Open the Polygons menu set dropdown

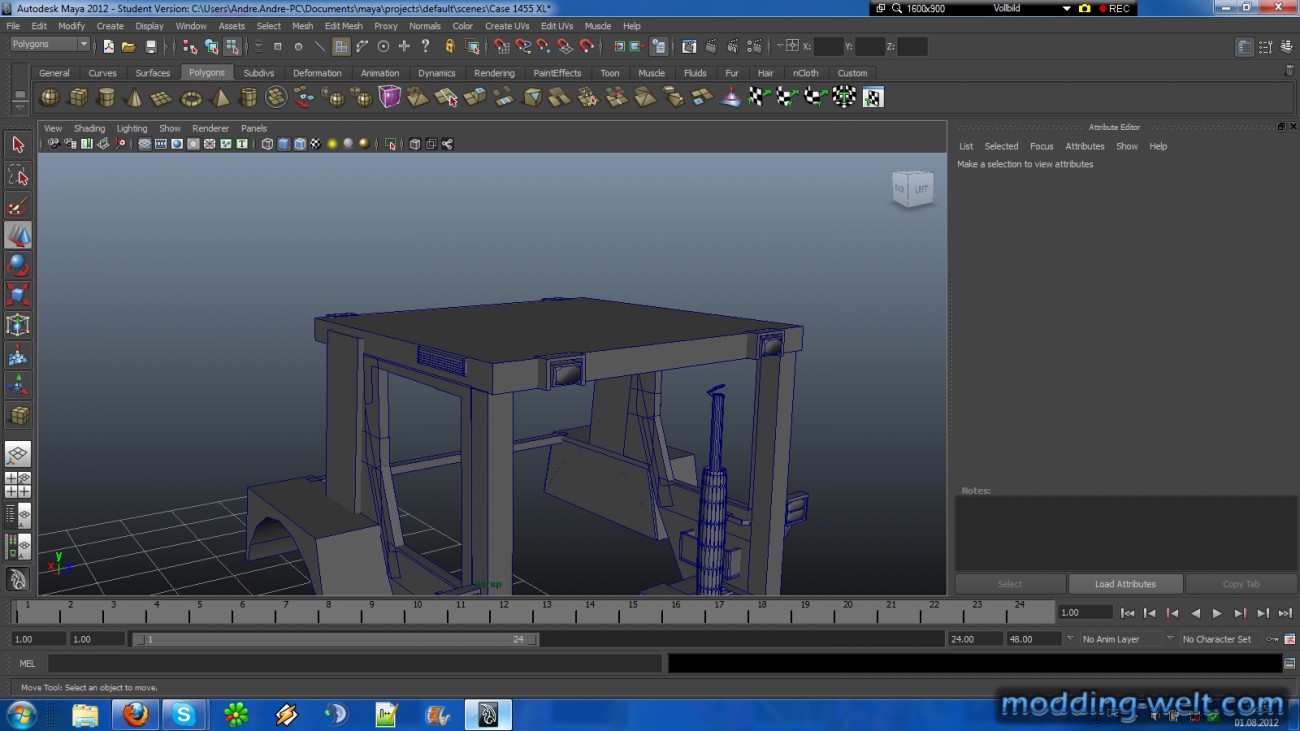(x=50, y=45)
